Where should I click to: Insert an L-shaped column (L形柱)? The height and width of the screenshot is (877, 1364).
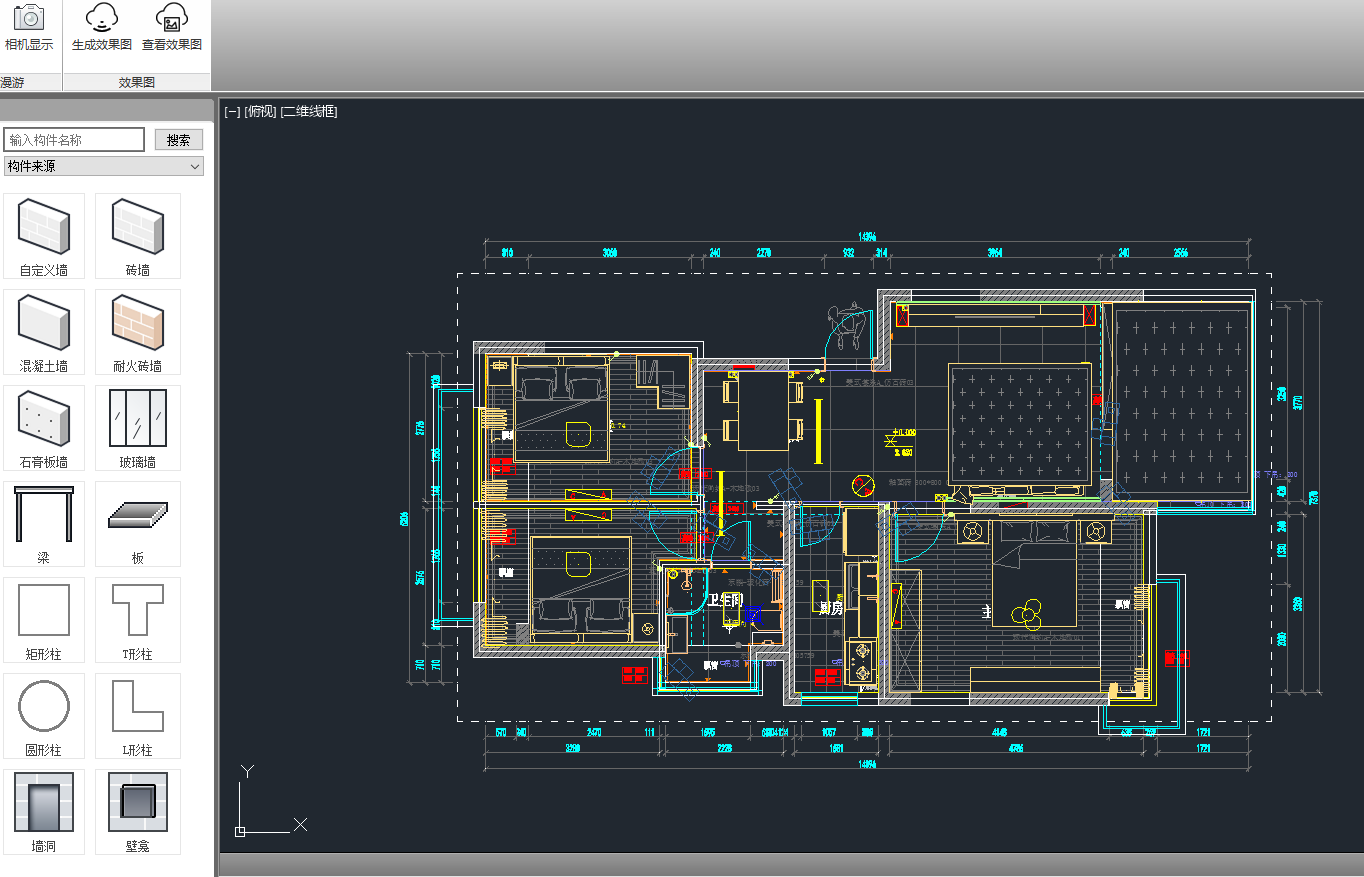[138, 716]
